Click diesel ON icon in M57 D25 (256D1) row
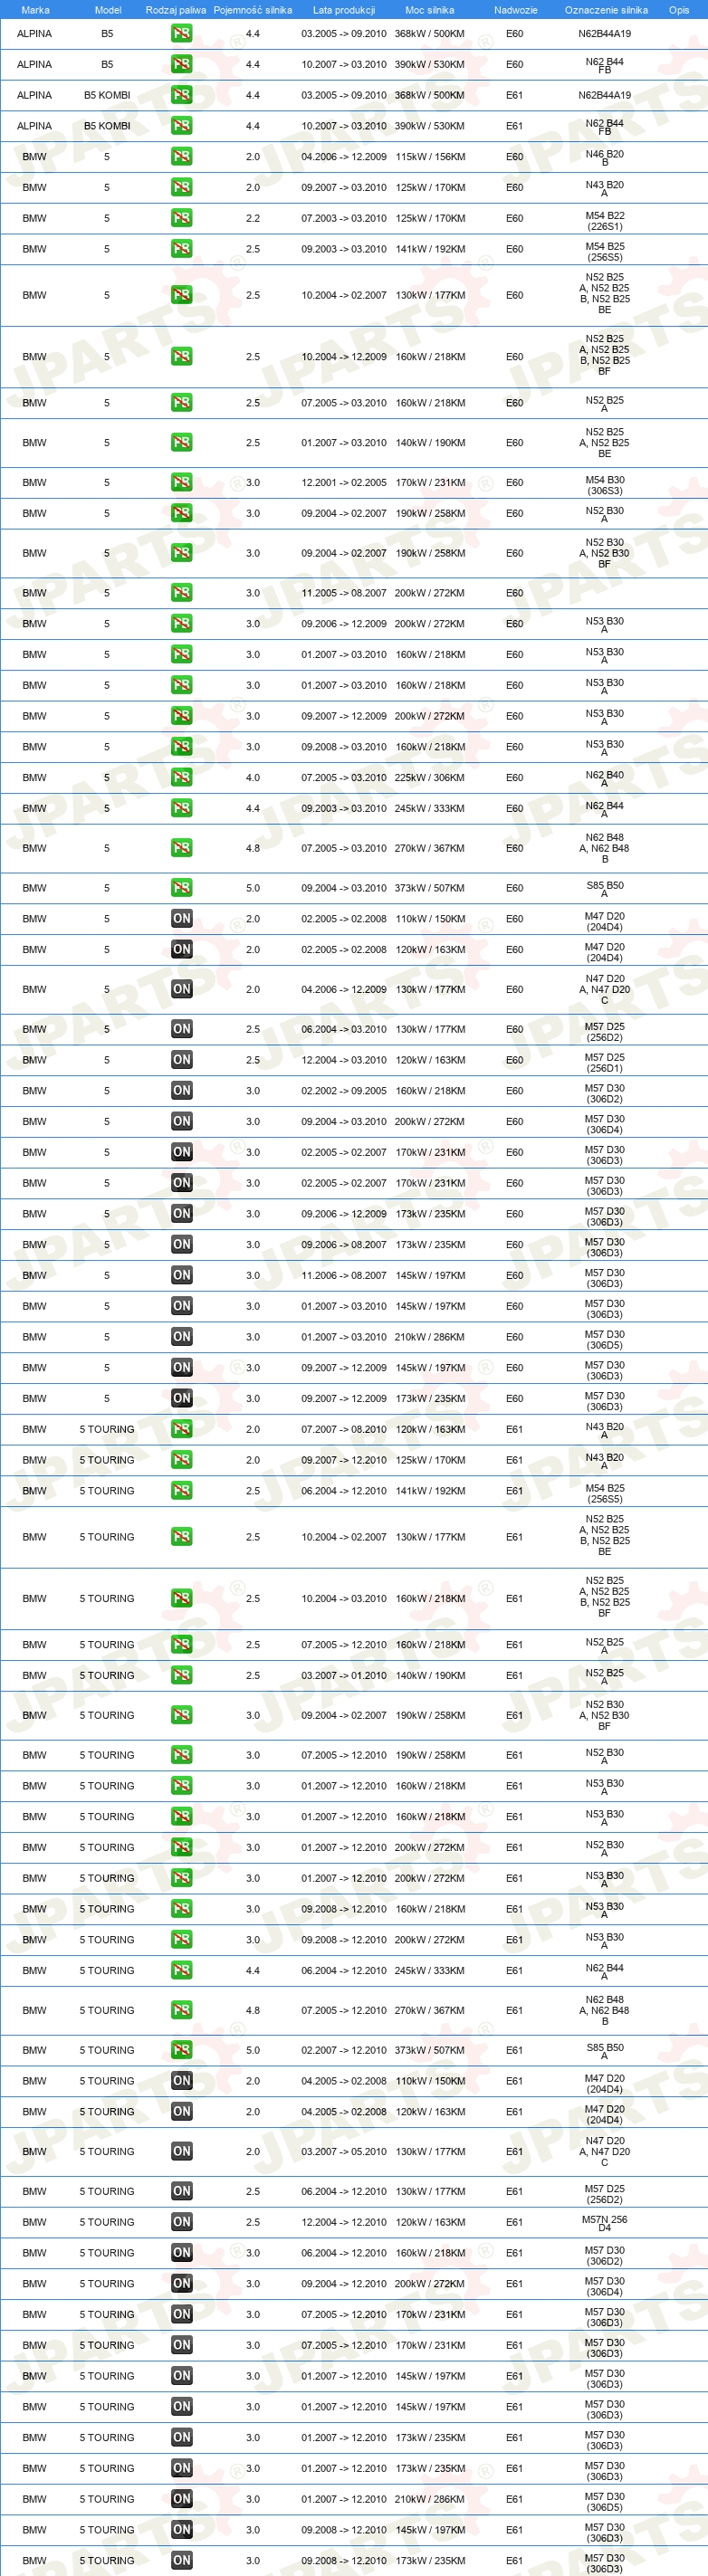This screenshot has height=2576, width=708. pyautogui.click(x=181, y=1059)
